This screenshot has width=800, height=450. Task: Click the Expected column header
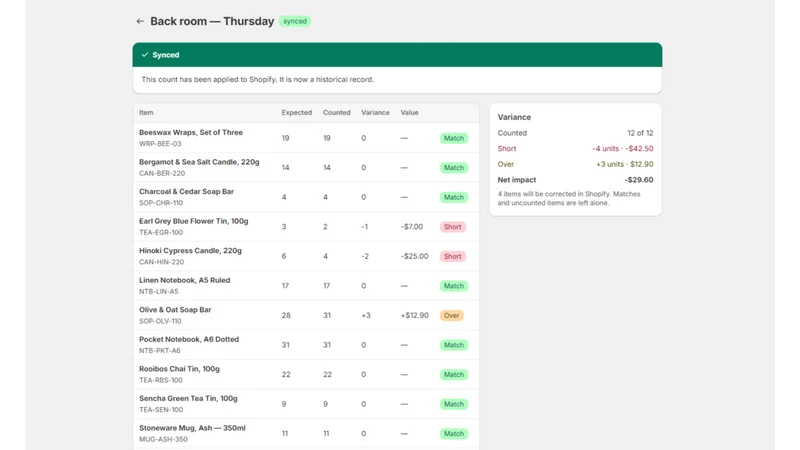point(296,113)
